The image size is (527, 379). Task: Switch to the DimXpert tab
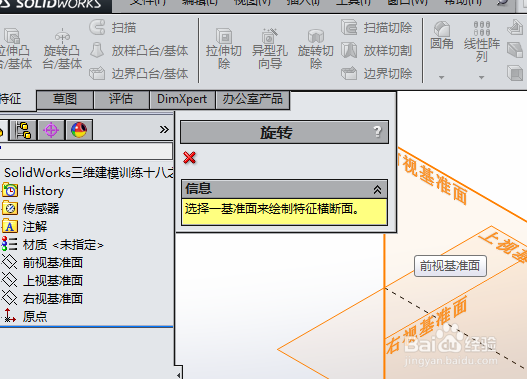(x=182, y=99)
